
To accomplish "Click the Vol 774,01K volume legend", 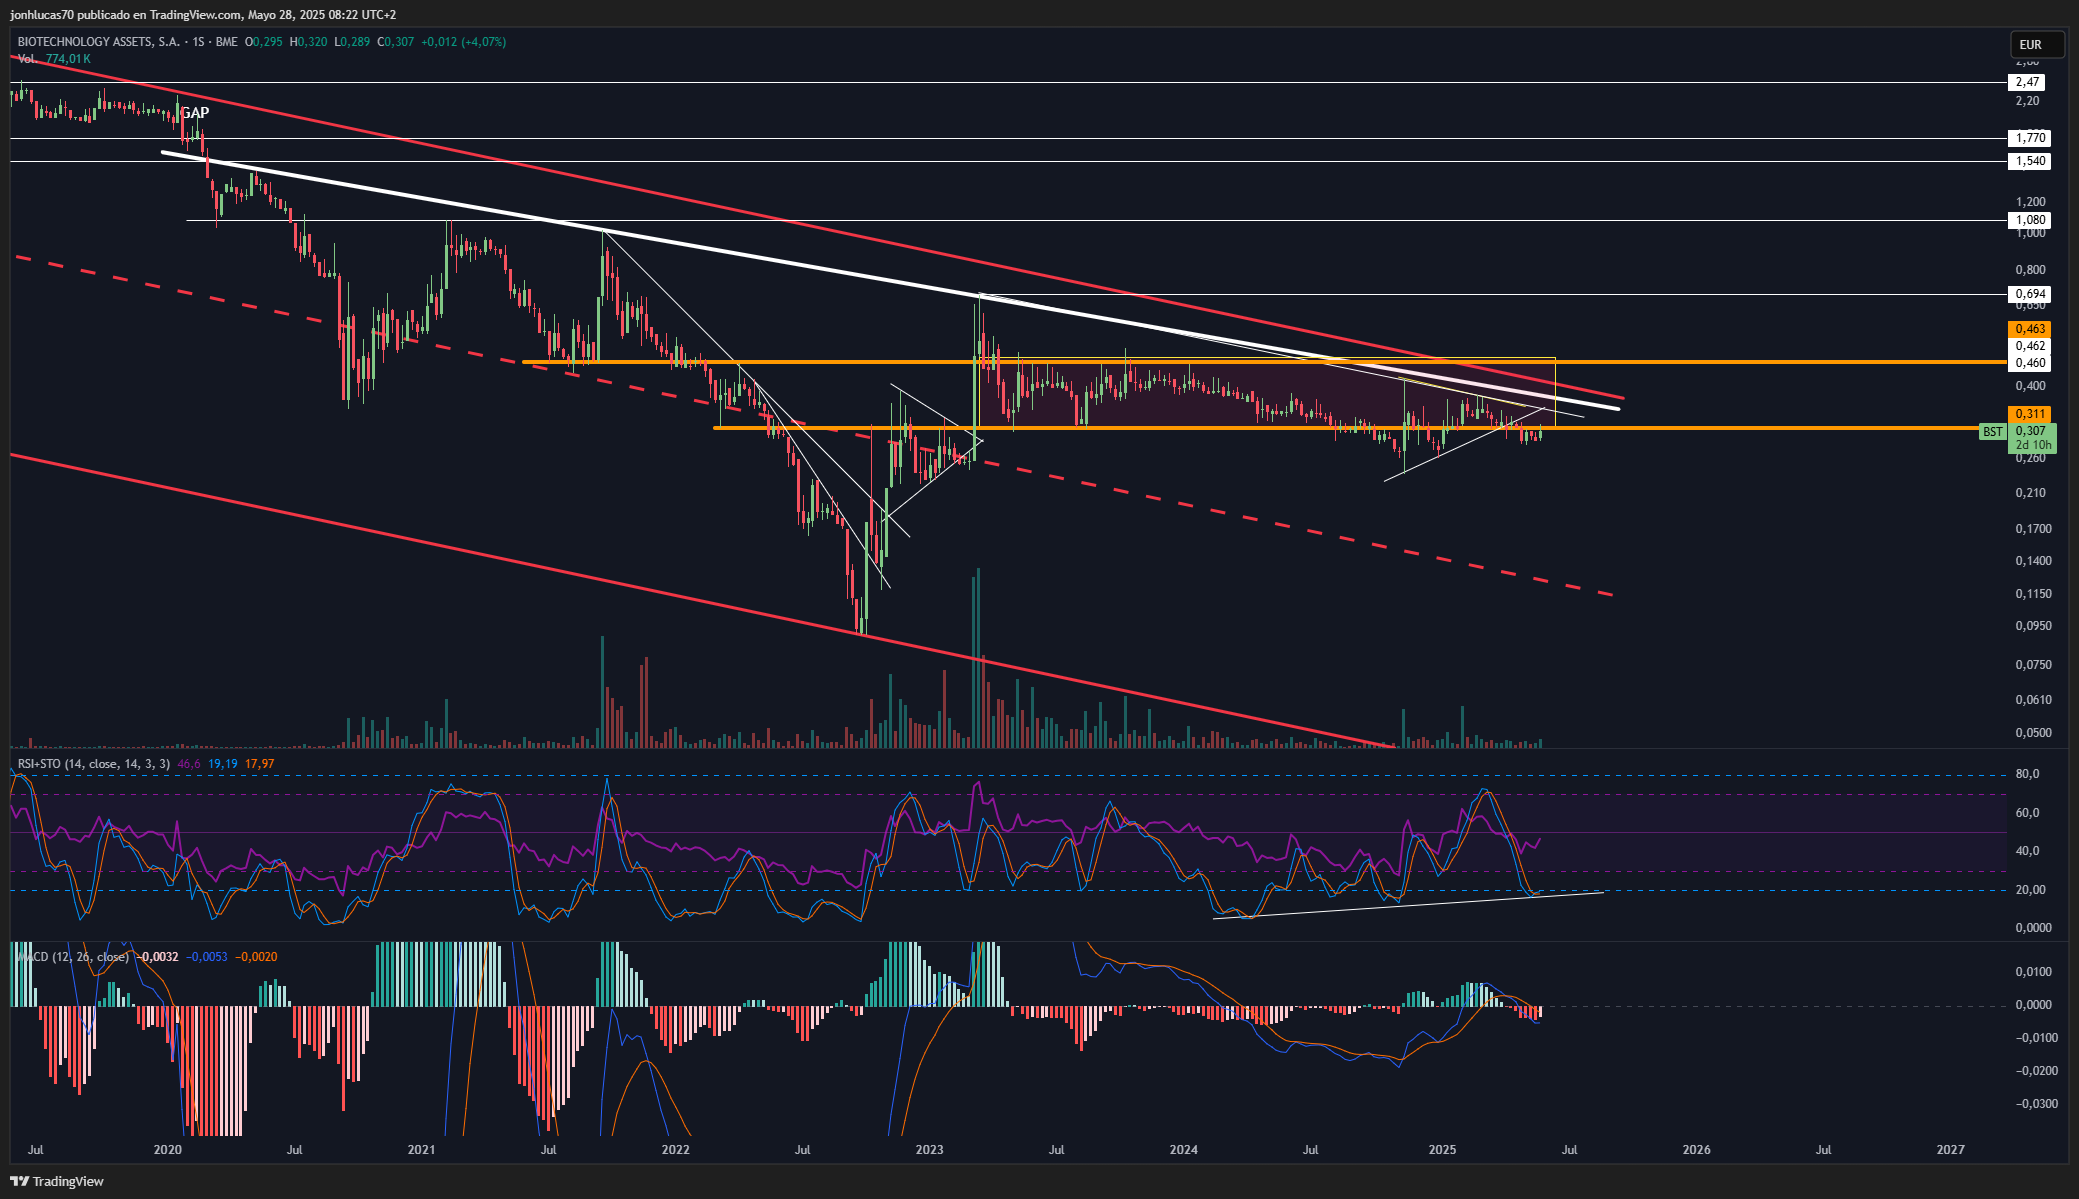I will (54, 59).
